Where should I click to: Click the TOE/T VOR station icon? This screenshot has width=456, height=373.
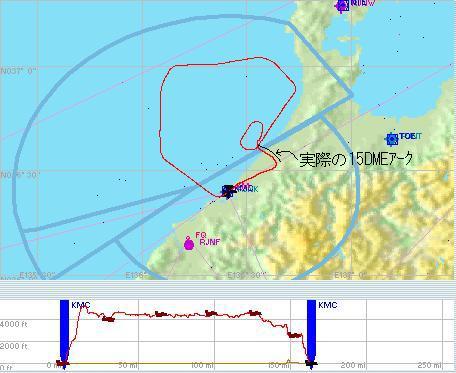click(x=392, y=139)
